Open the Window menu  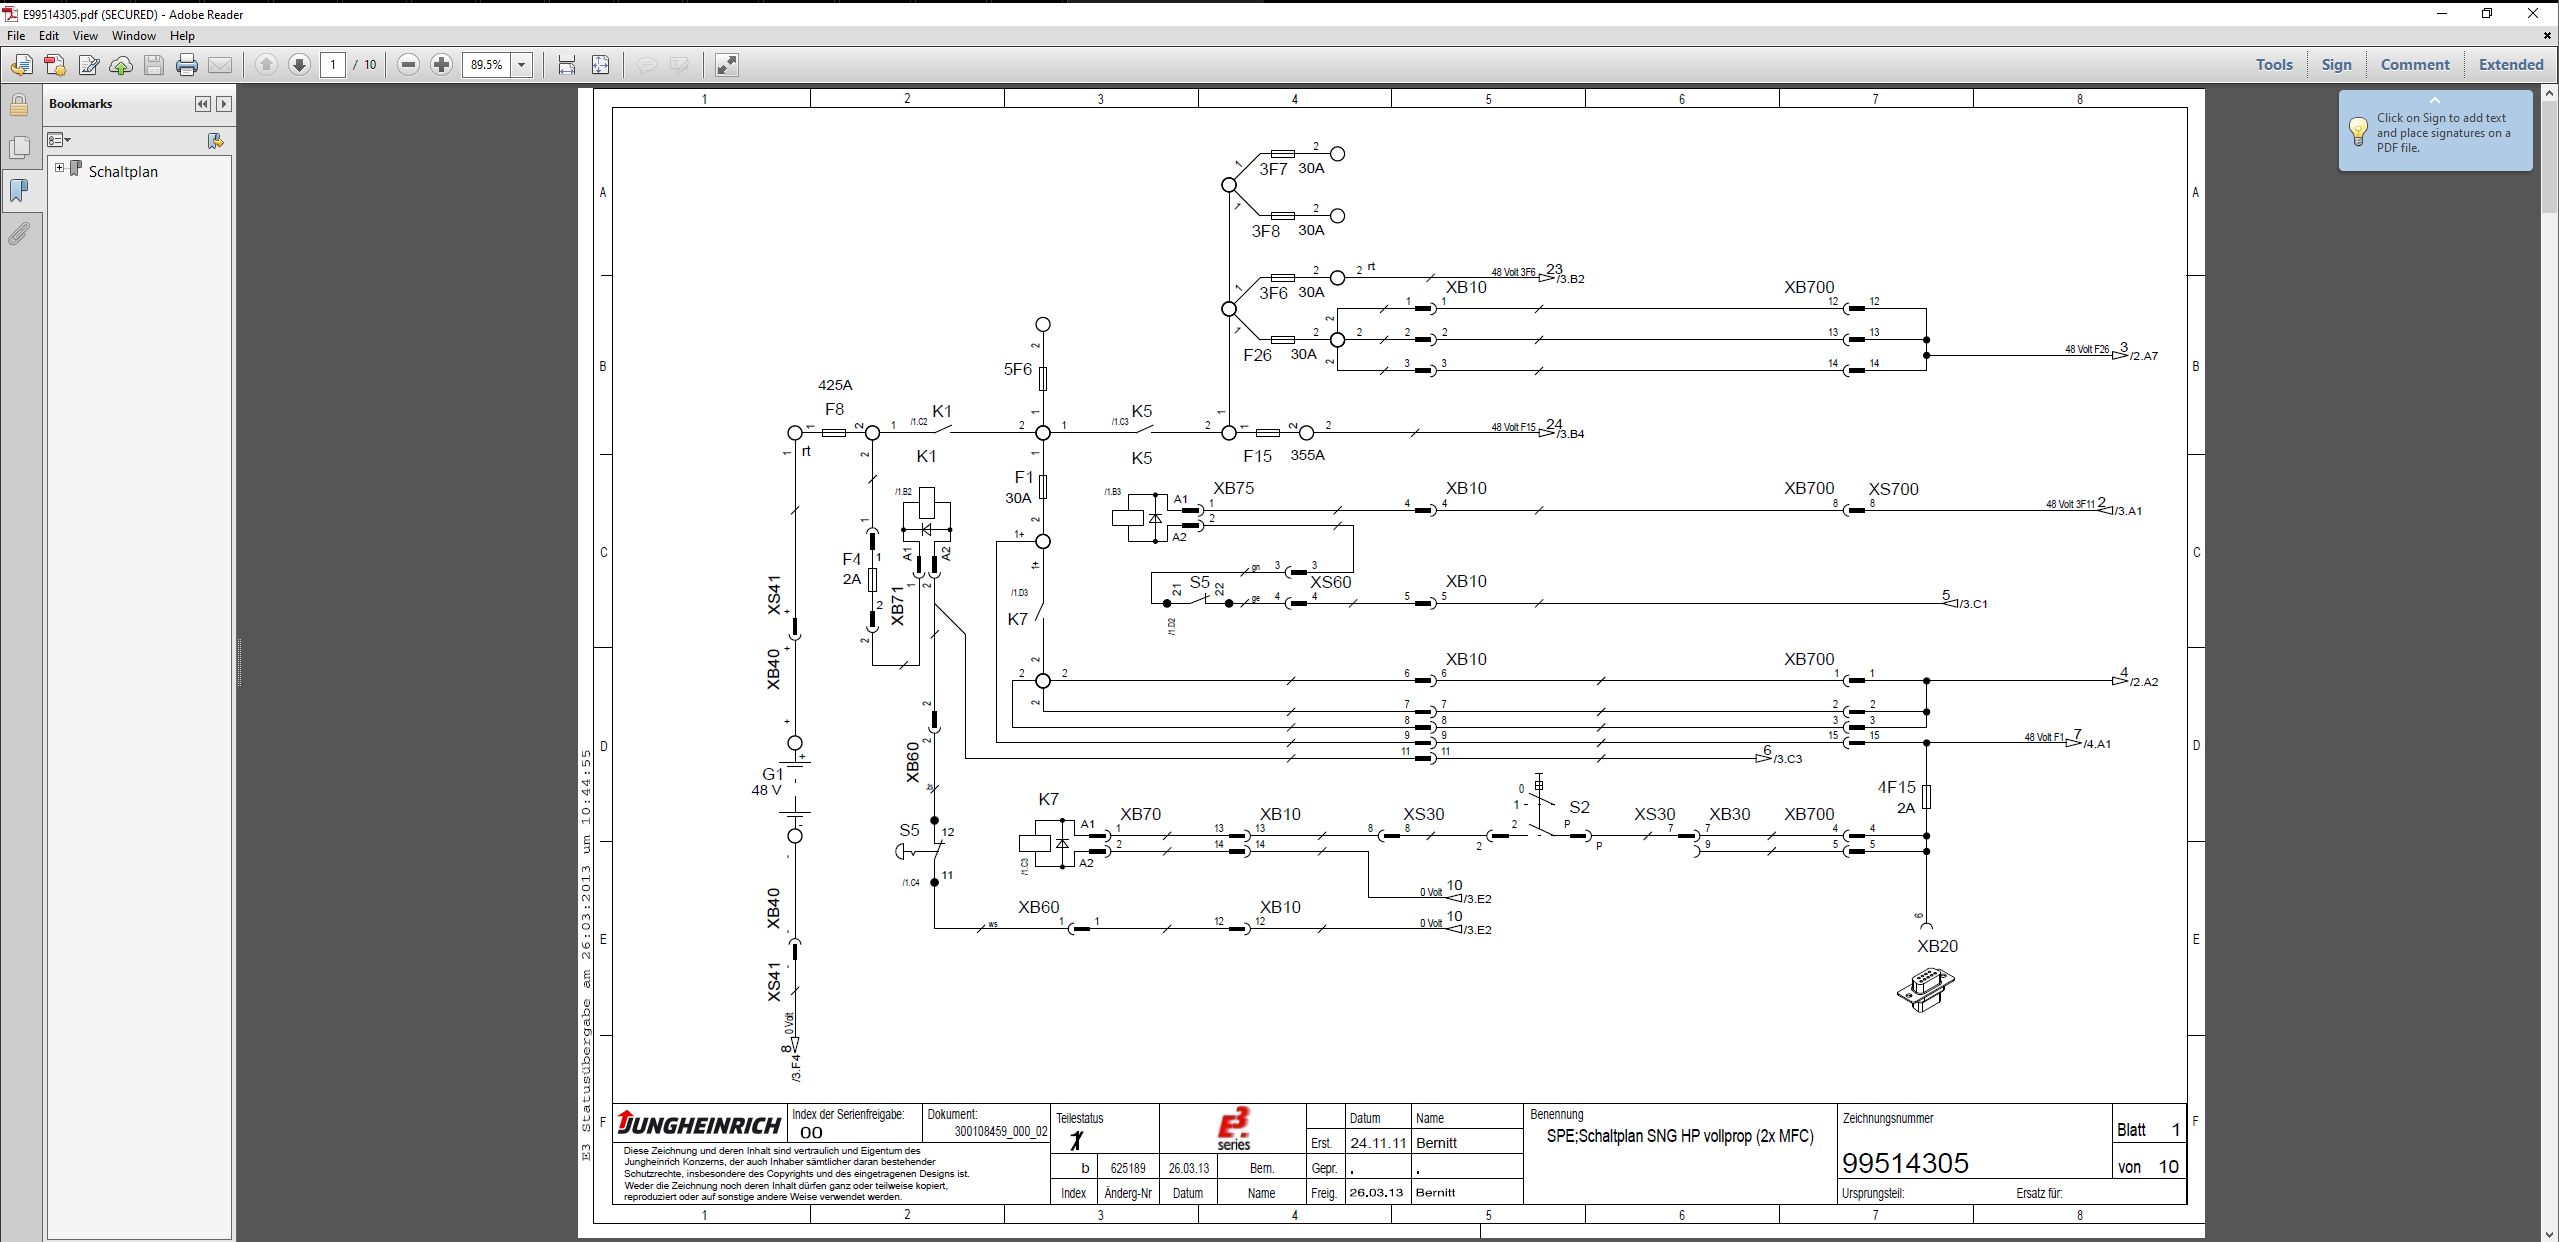click(133, 35)
